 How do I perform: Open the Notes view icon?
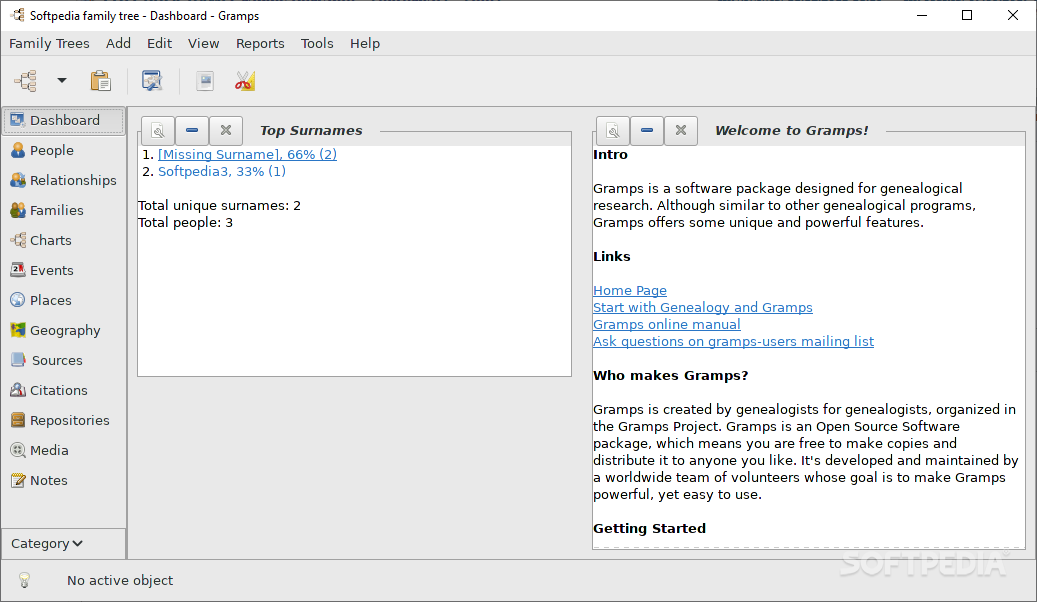pos(18,480)
